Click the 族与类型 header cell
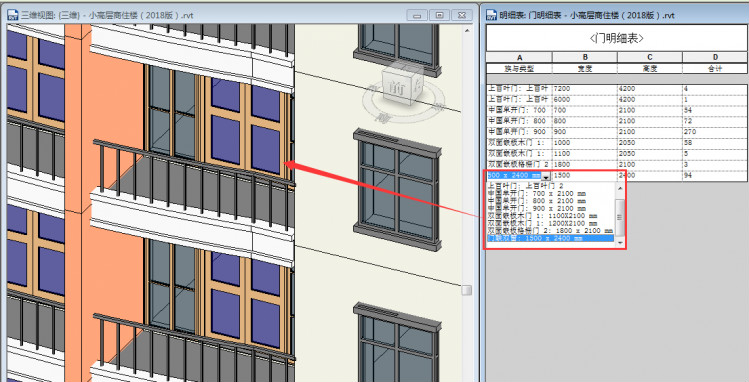The width and height of the screenshot is (749, 382). [519, 69]
